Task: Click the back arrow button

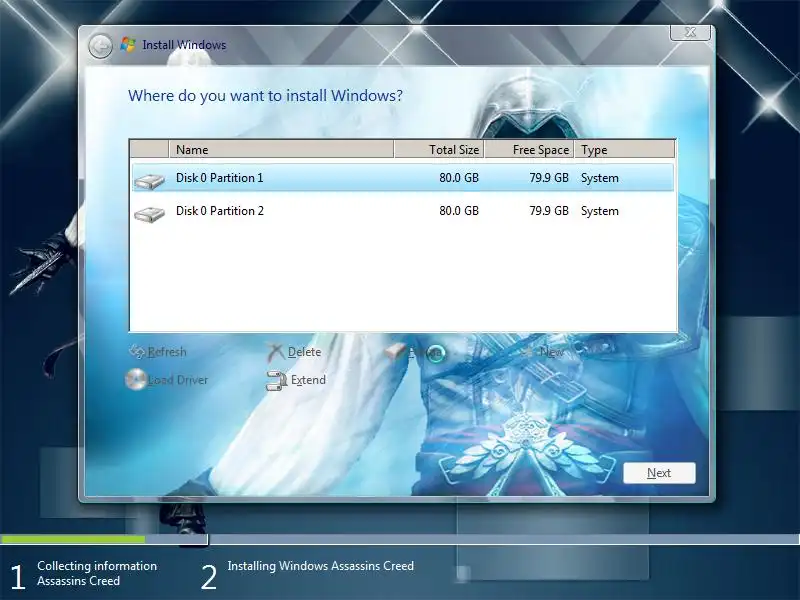Action: [x=100, y=46]
